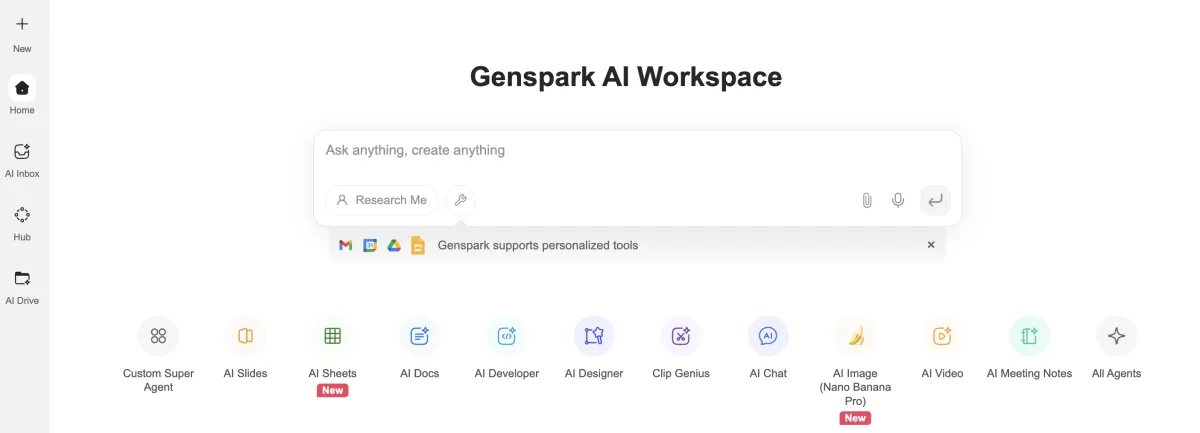Open the tools wrench icon
This screenshot has width=1200, height=433.
tap(461, 200)
